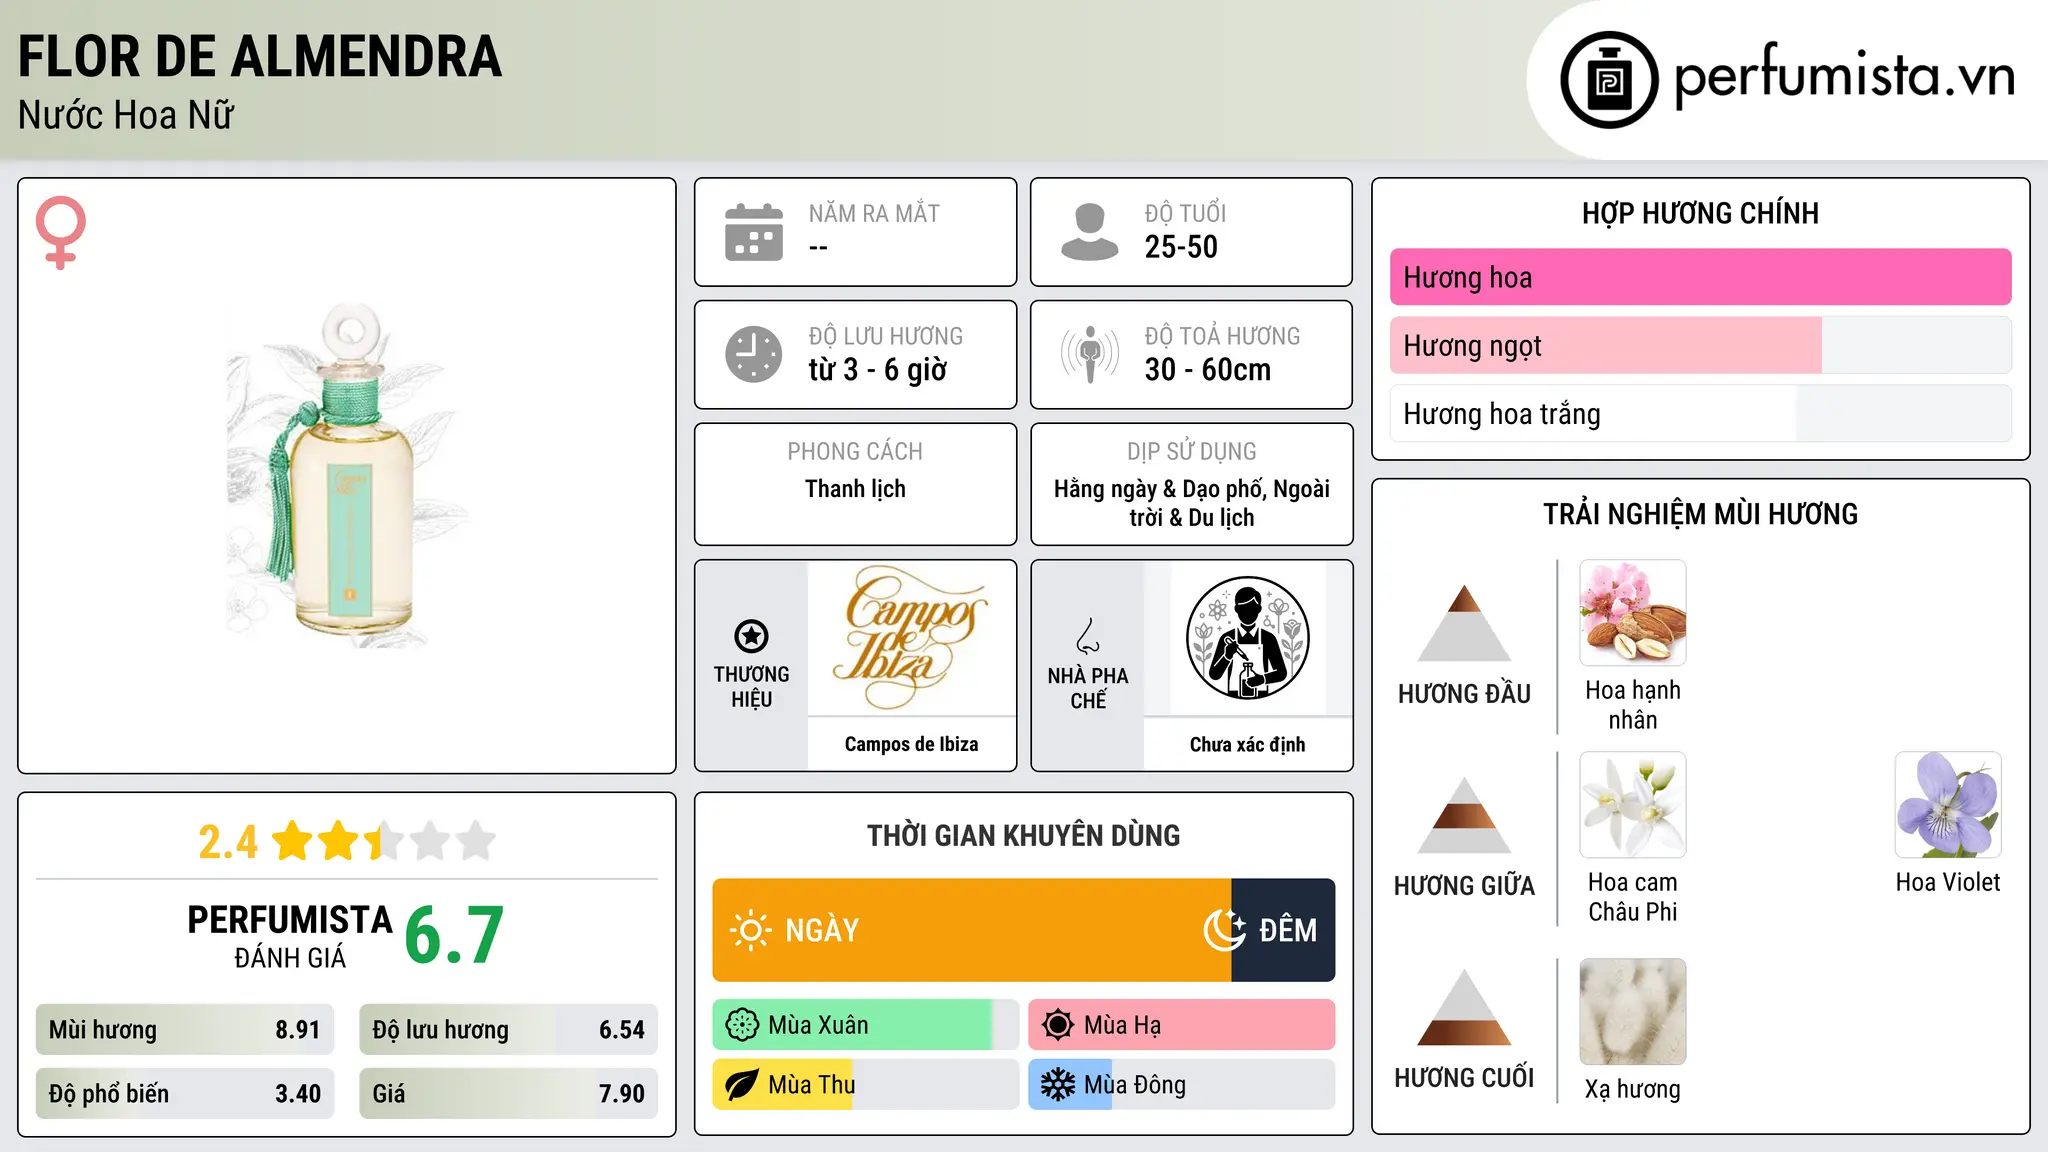The height and width of the screenshot is (1152, 2048).
Task: Click the calendar icon beside NĂM RA MẮT
Action: click(x=754, y=232)
